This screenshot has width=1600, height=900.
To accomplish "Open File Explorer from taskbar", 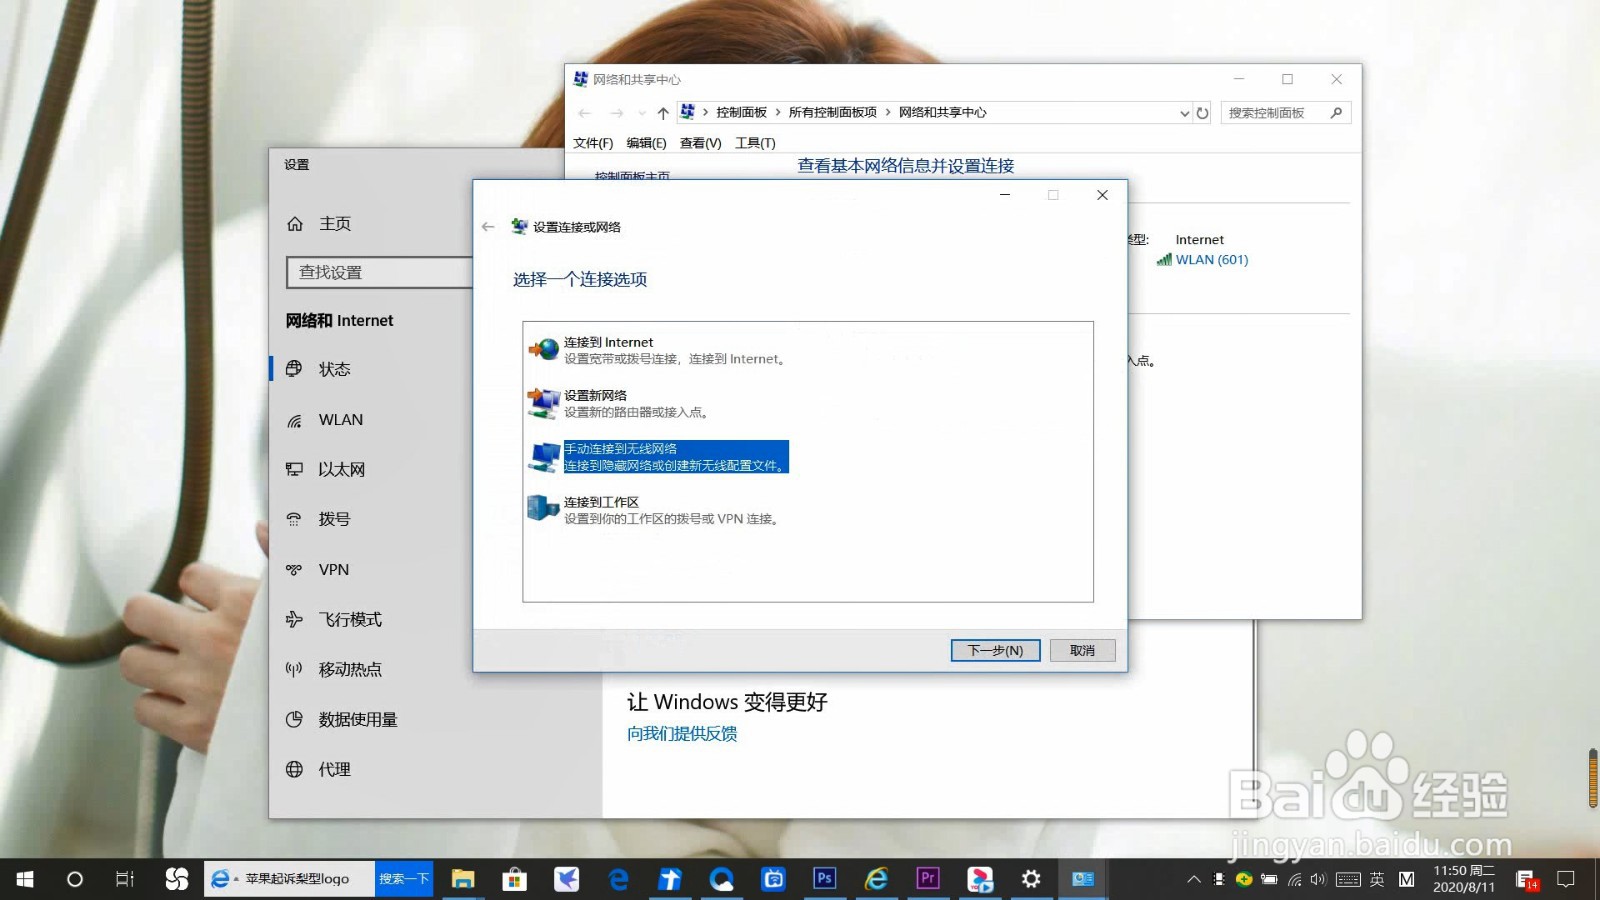I will pyautogui.click(x=462, y=879).
